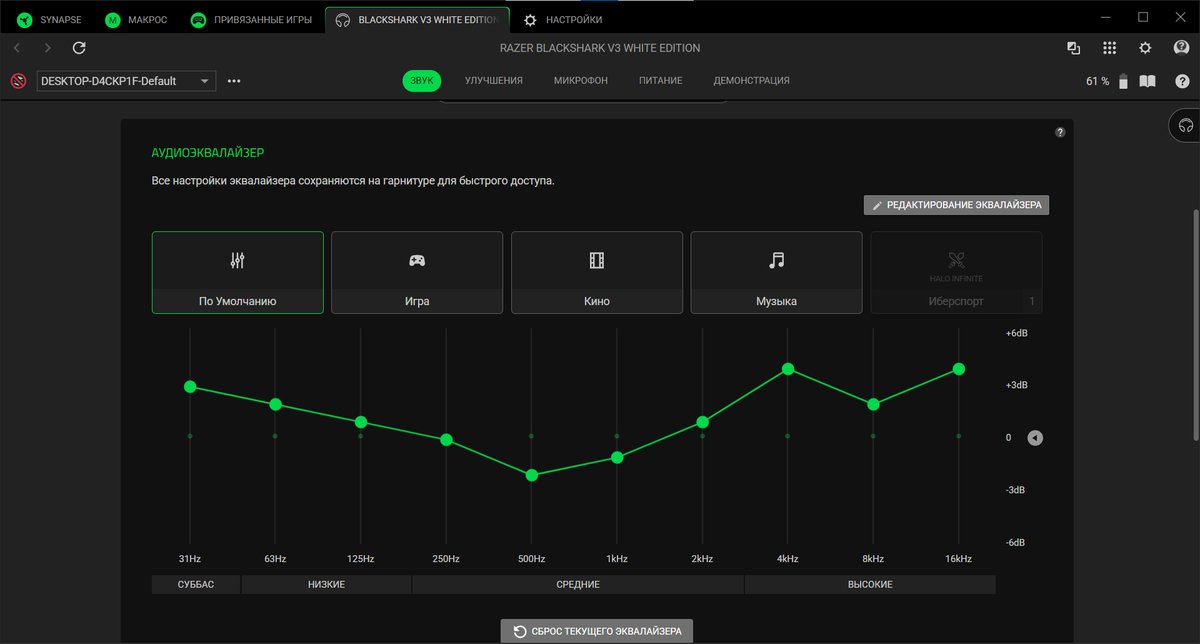Choose the Игра equalizer preset
This screenshot has height=644, width=1200.
click(x=417, y=273)
